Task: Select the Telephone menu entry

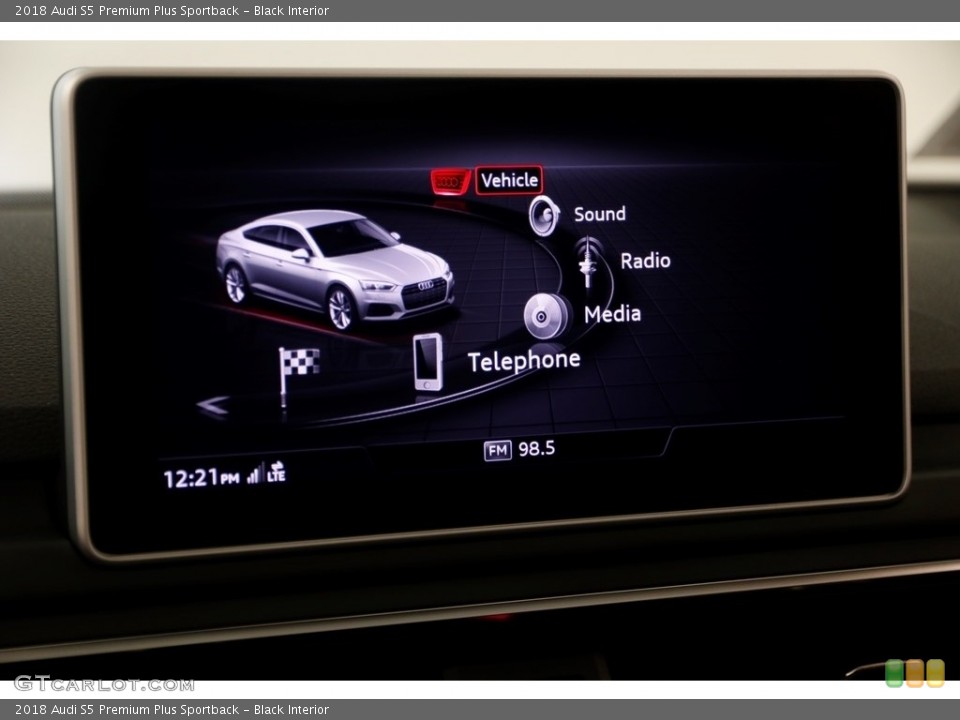Action: click(524, 361)
